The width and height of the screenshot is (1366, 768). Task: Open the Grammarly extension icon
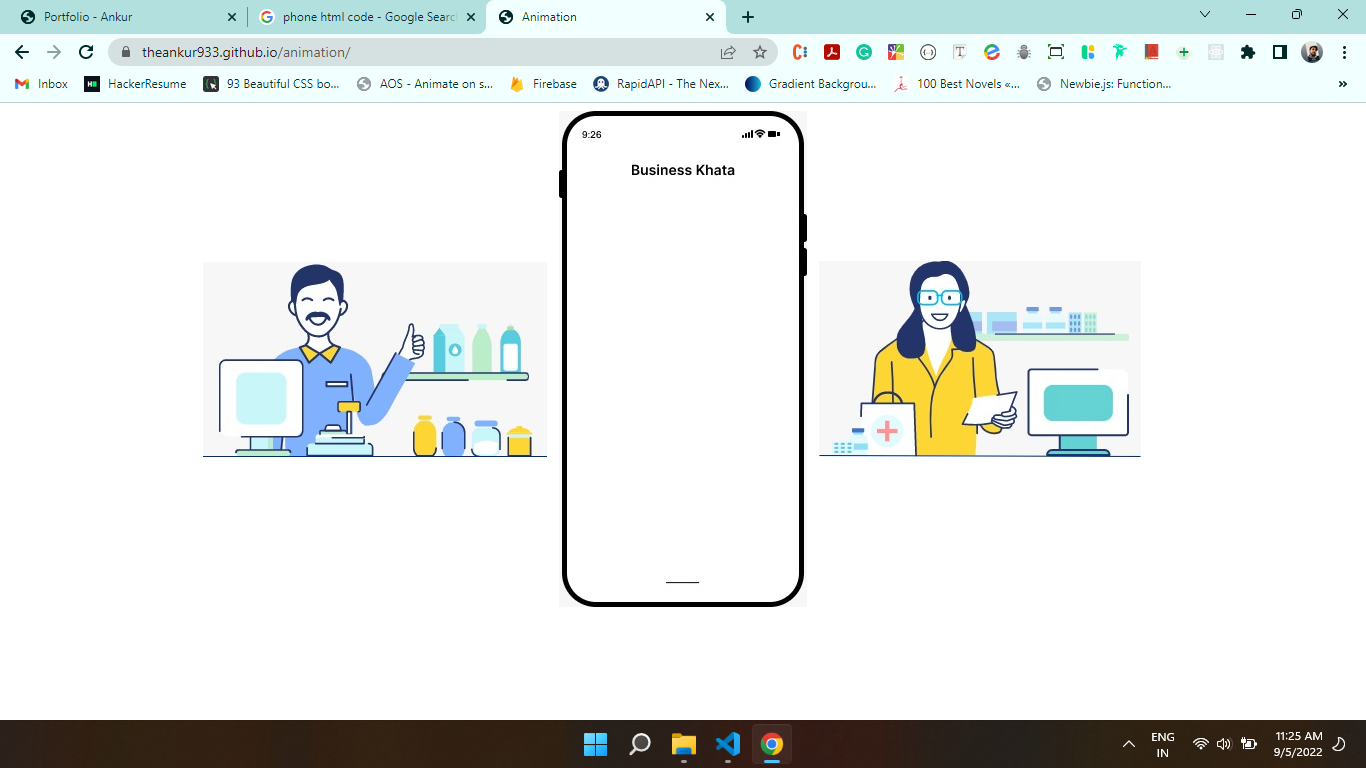(864, 52)
